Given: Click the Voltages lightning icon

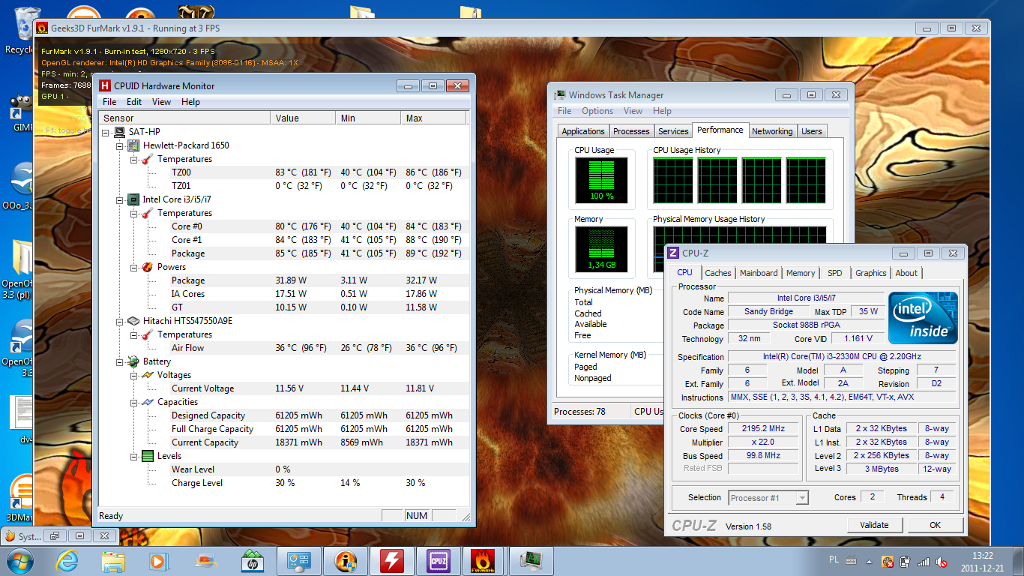Looking at the screenshot, I should pyautogui.click(x=148, y=376).
